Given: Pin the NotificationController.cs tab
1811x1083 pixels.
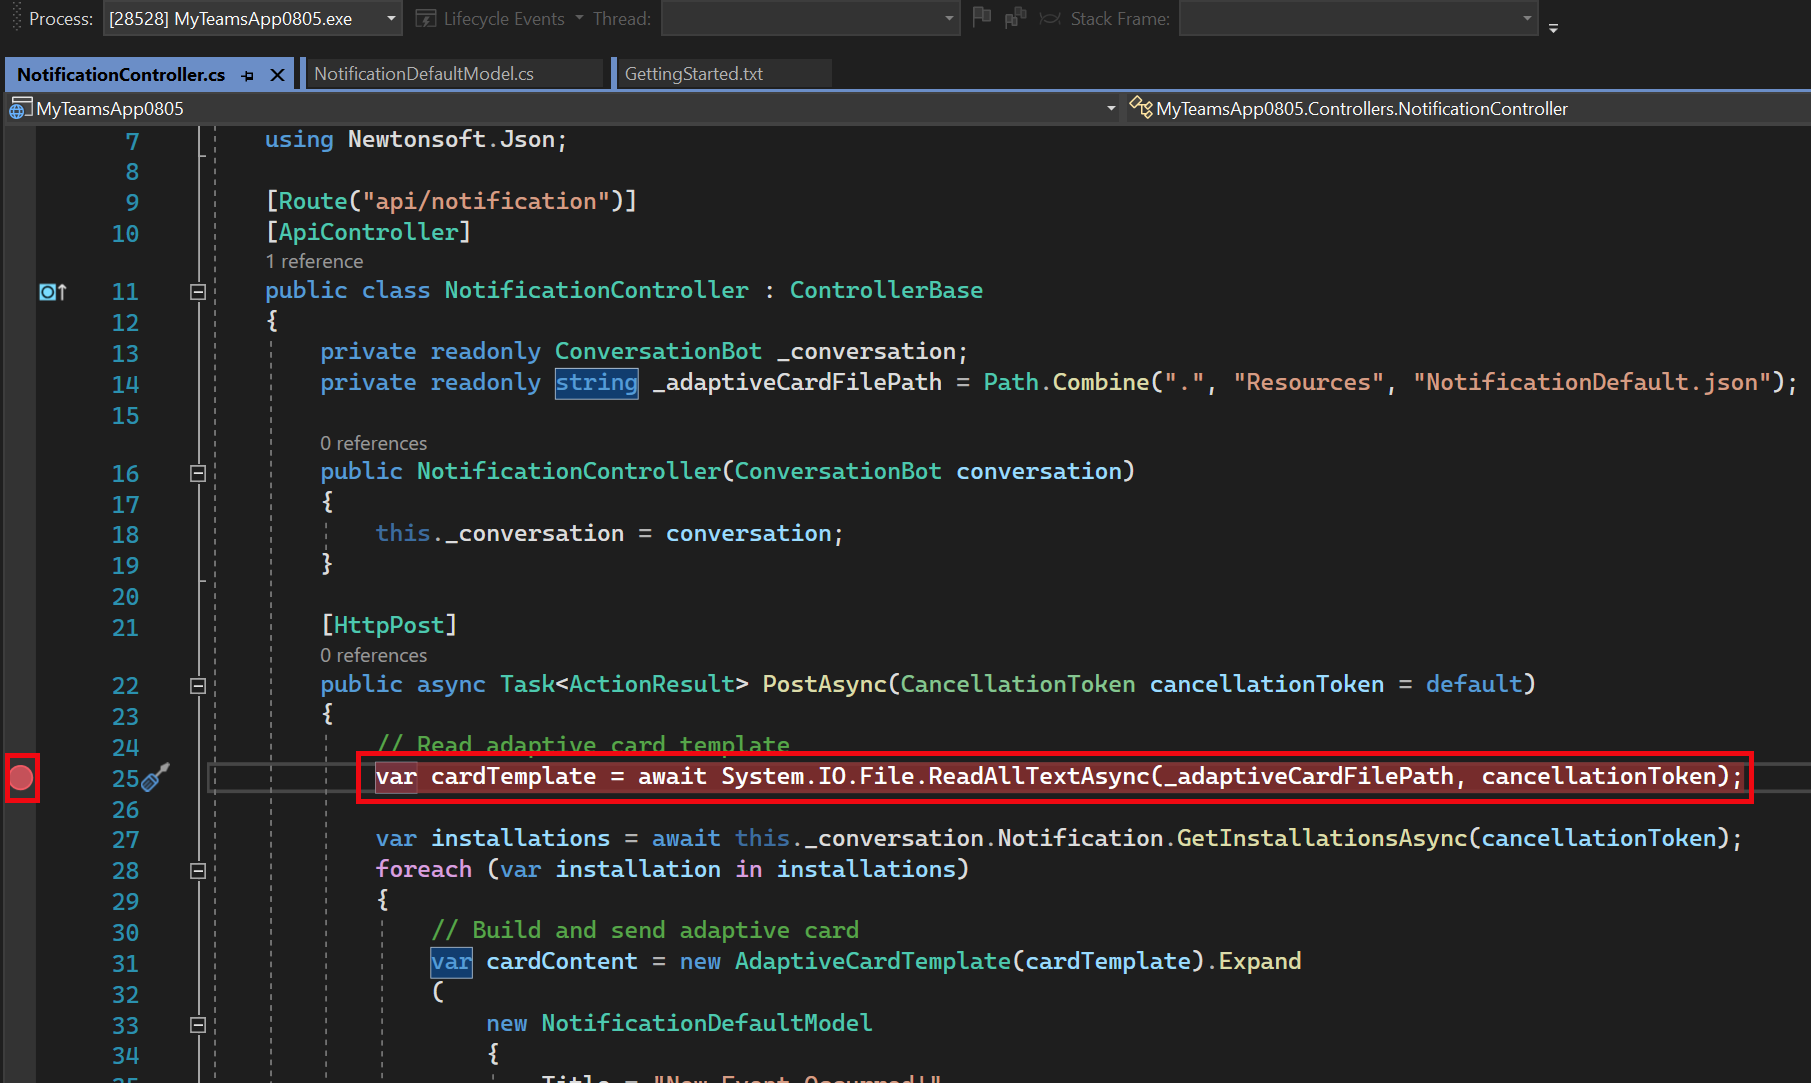Looking at the screenshot, I should 248,75.
